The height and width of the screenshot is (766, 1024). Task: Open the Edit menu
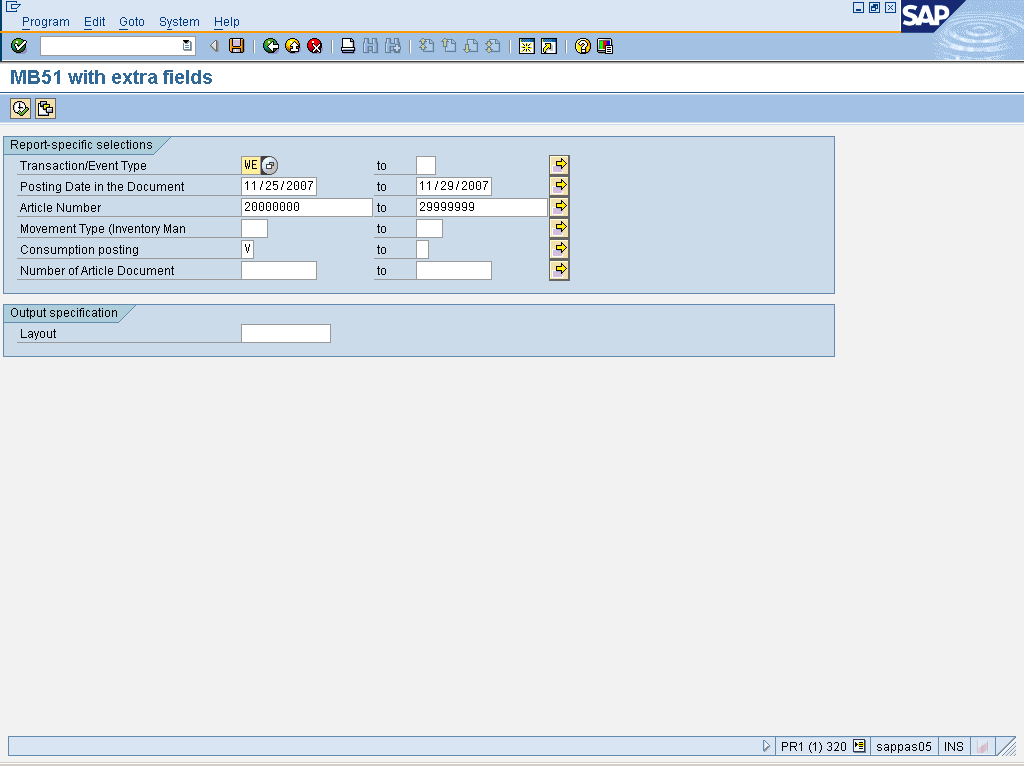pyautogui.click(x=94, y=22)
